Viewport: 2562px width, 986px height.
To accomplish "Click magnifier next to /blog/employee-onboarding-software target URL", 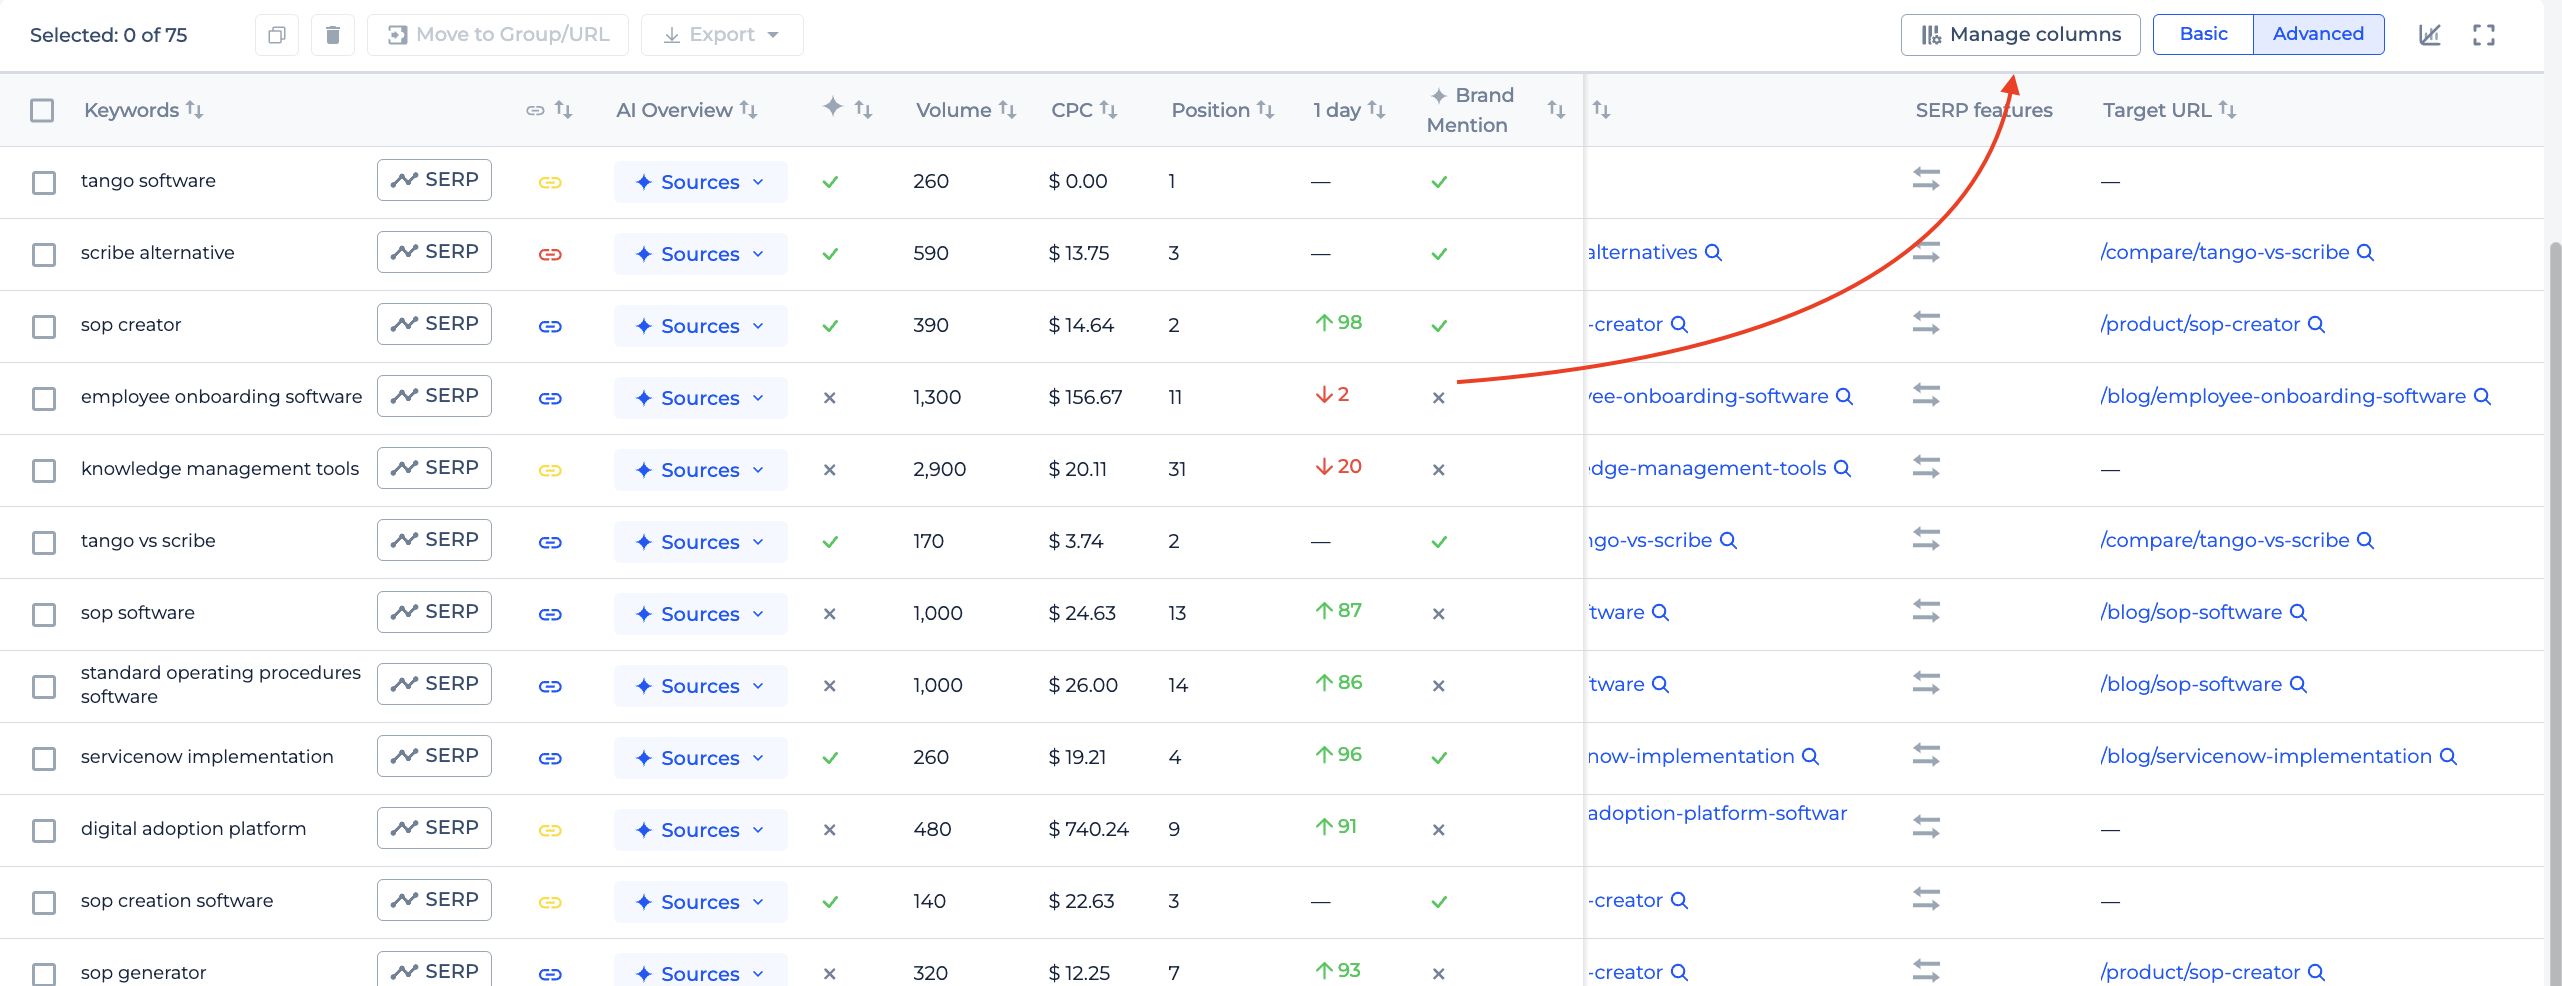I will coord(2482,396).
